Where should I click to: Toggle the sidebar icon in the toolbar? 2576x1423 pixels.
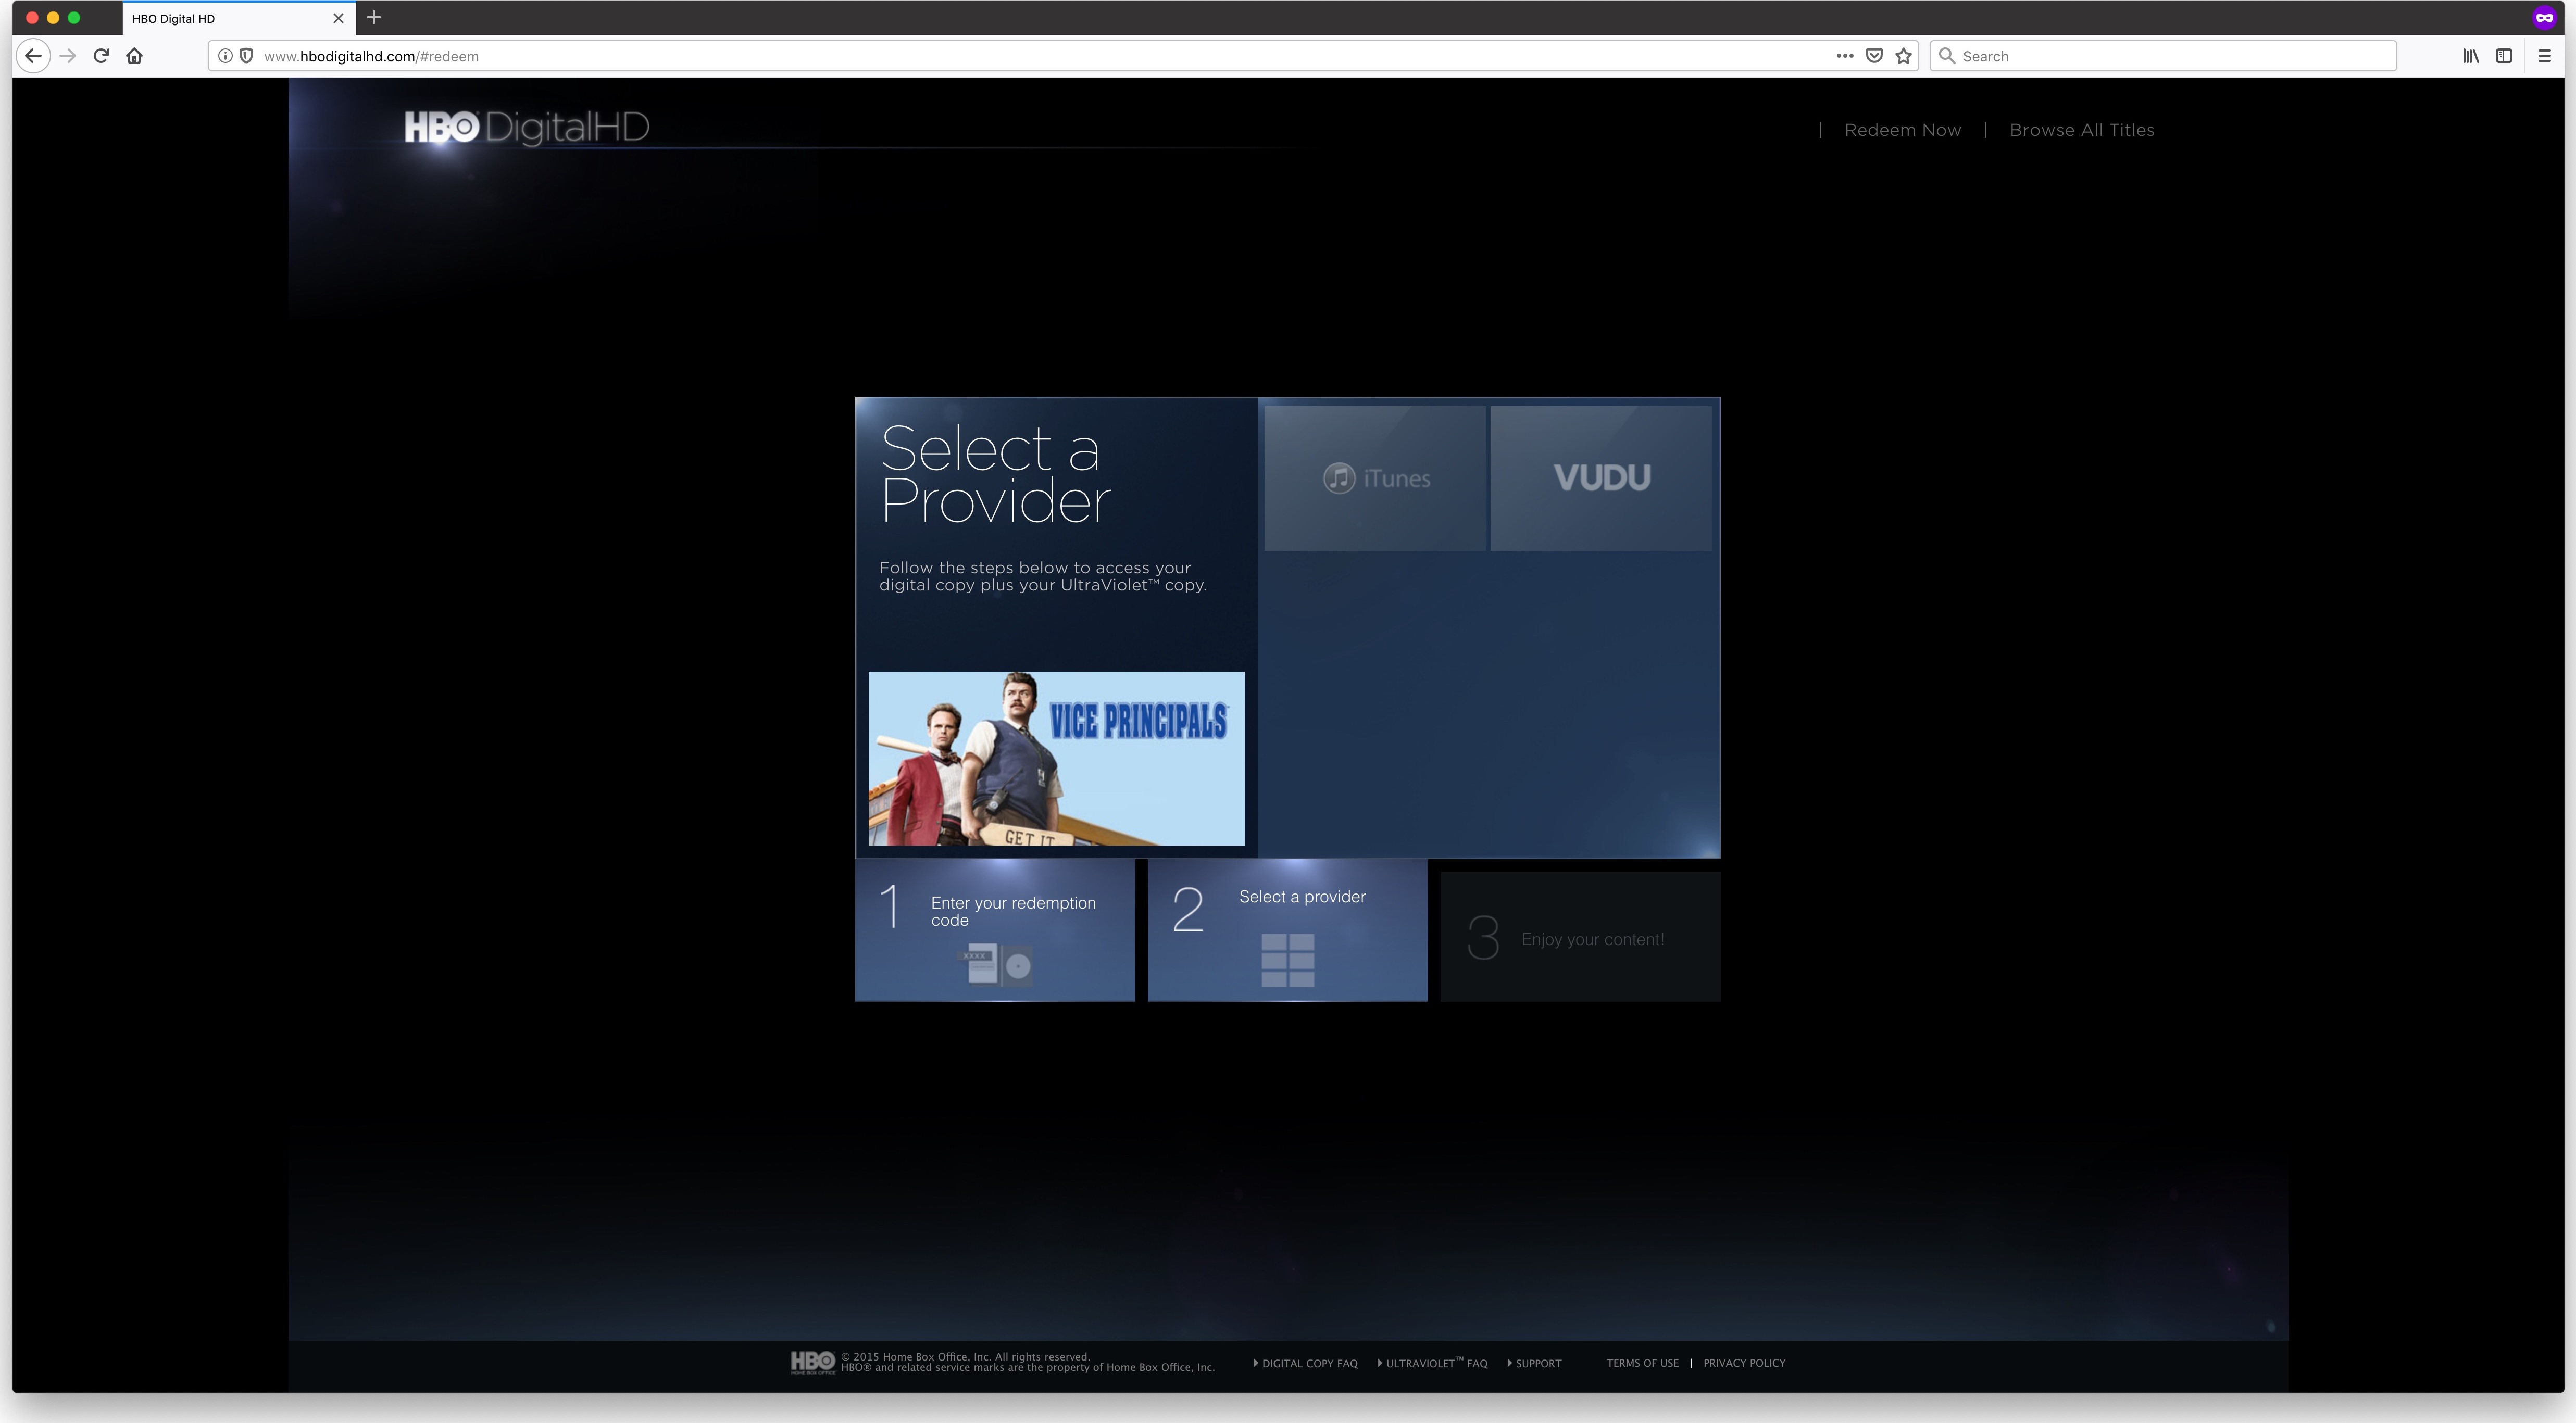tap(2504, 56)
